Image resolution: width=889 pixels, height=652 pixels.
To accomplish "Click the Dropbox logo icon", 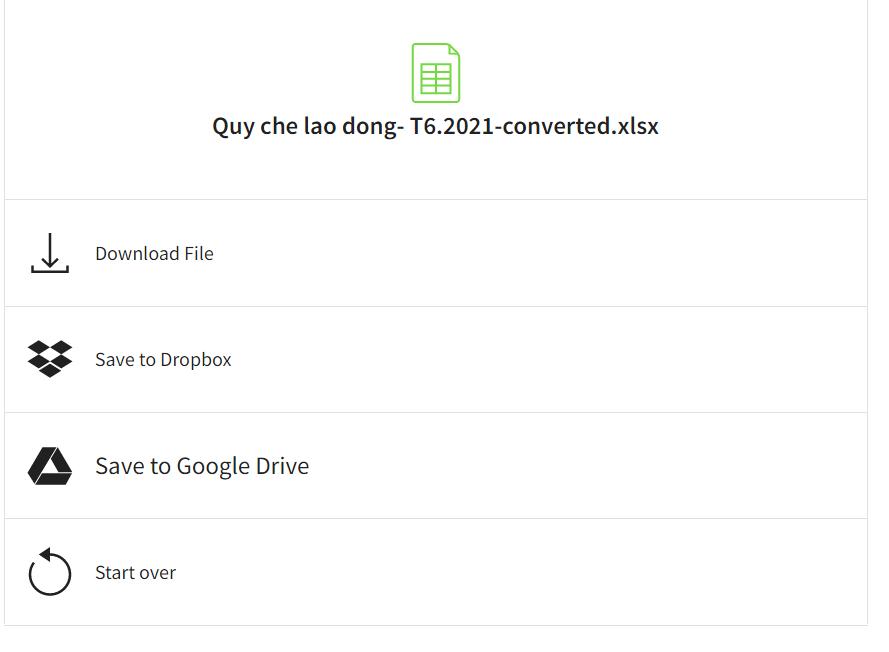I will click(x=50, y=359).
